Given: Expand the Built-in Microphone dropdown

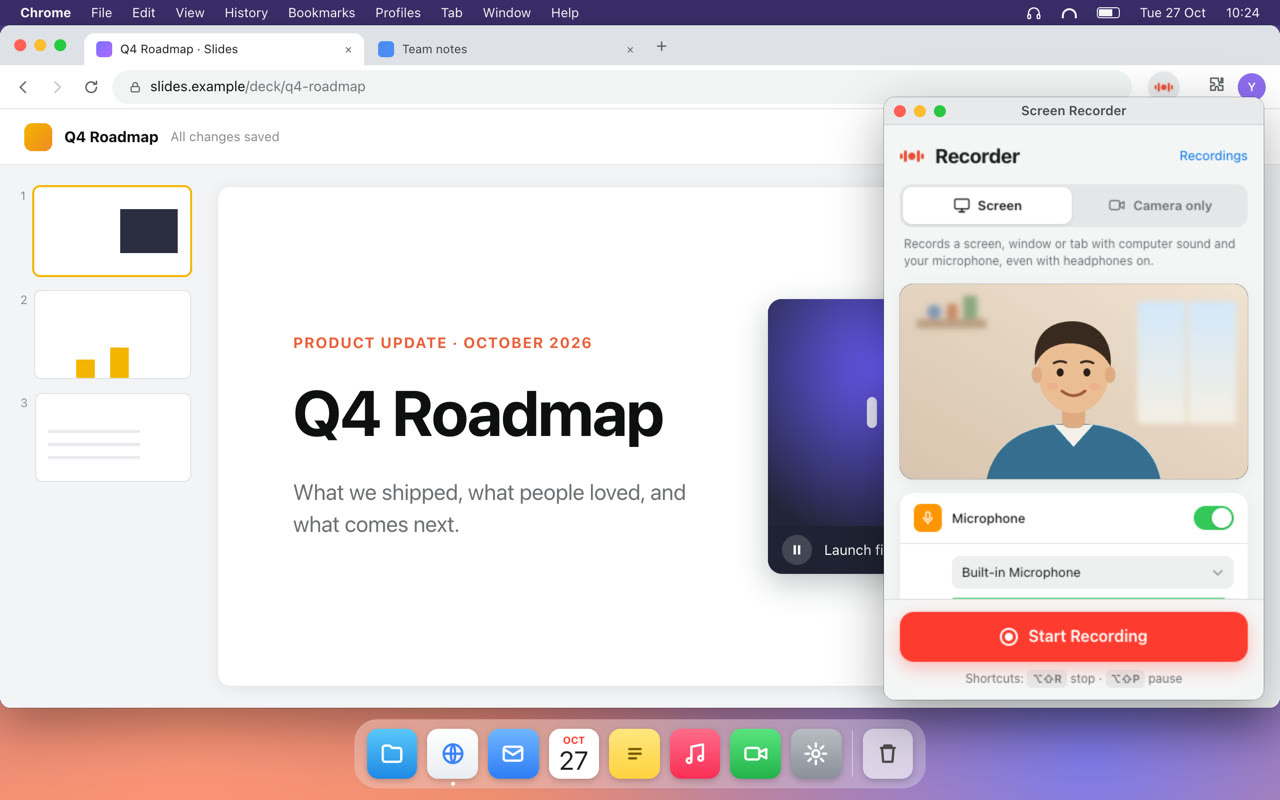Looking at the screenshot, I should pos(1092,573).
